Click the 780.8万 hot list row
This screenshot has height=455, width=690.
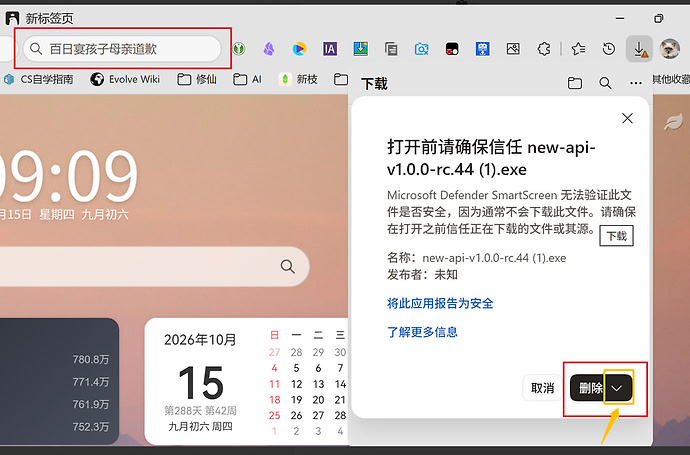point(59,360)
